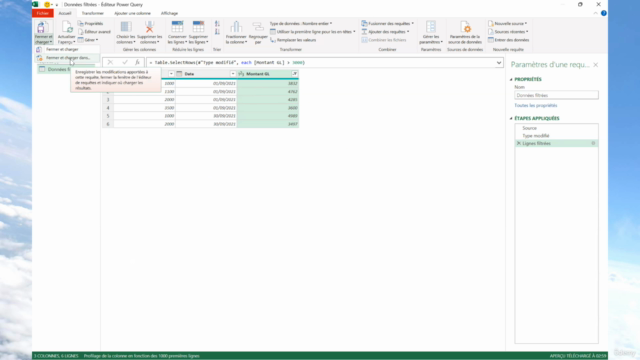Screen dimensions: 640x360
Task: Collapse the ÉTAPES APPLIQUÉES section
Action: coord(511,118)
